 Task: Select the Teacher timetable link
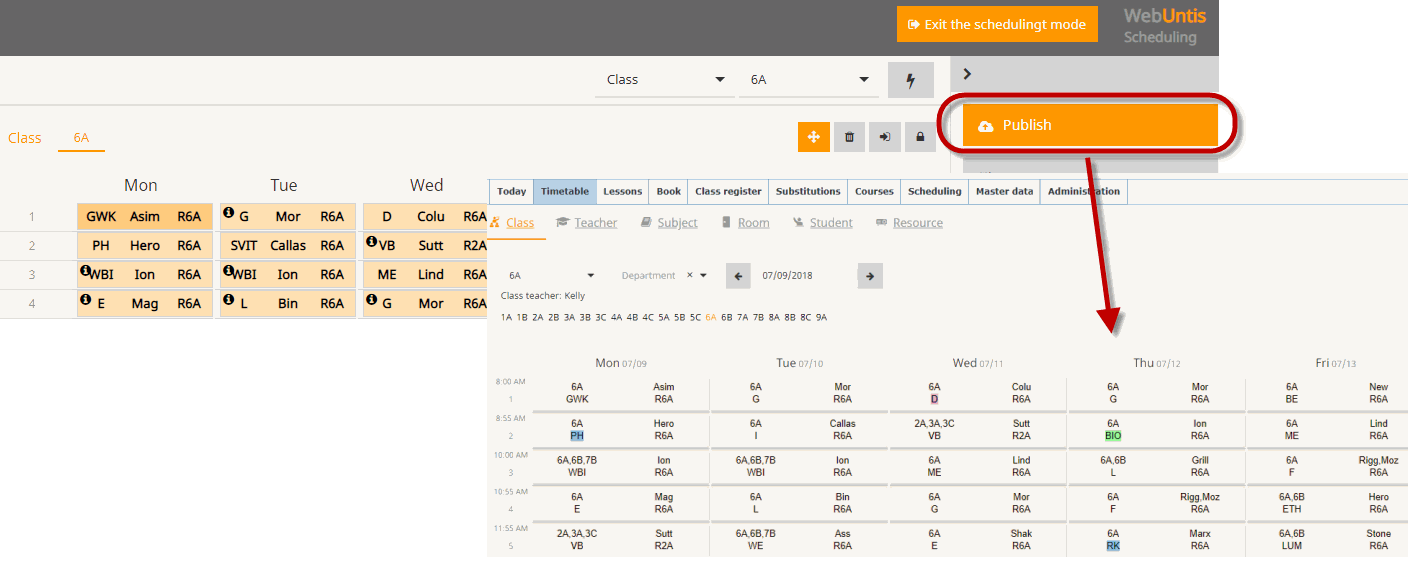[596, 223]
